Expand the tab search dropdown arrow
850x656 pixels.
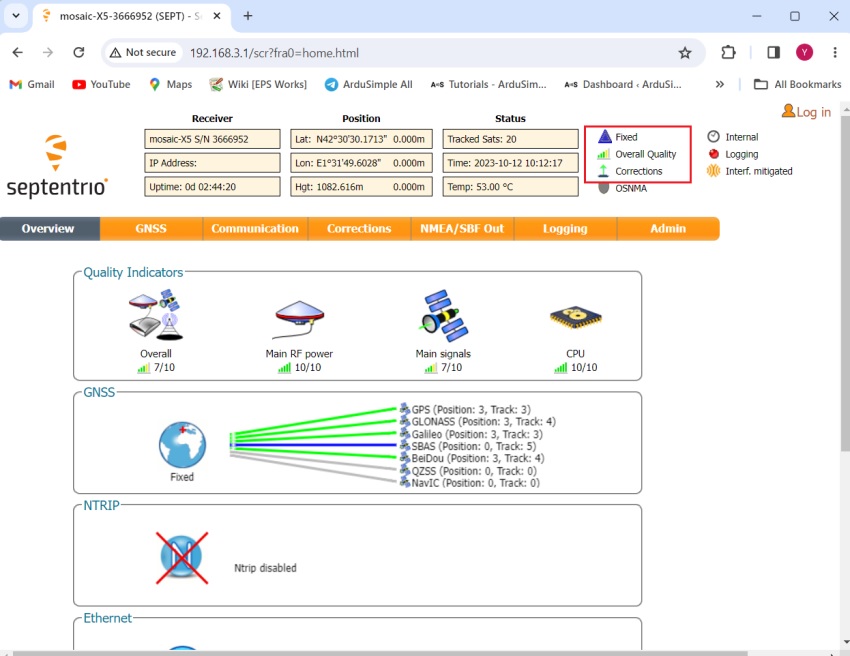(16, 16)
